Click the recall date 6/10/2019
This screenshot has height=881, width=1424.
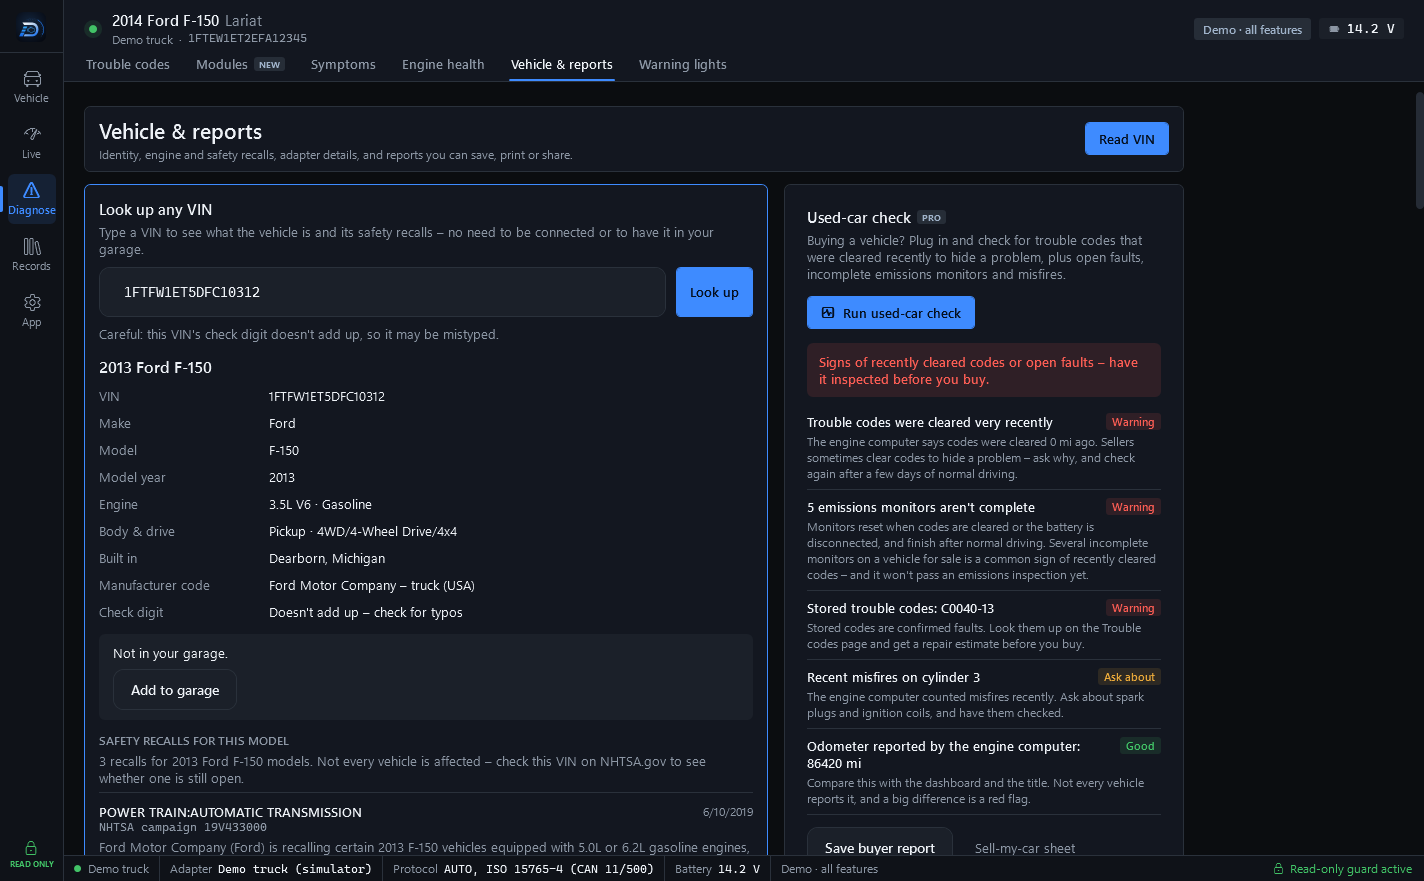click(x=728, y=812)
